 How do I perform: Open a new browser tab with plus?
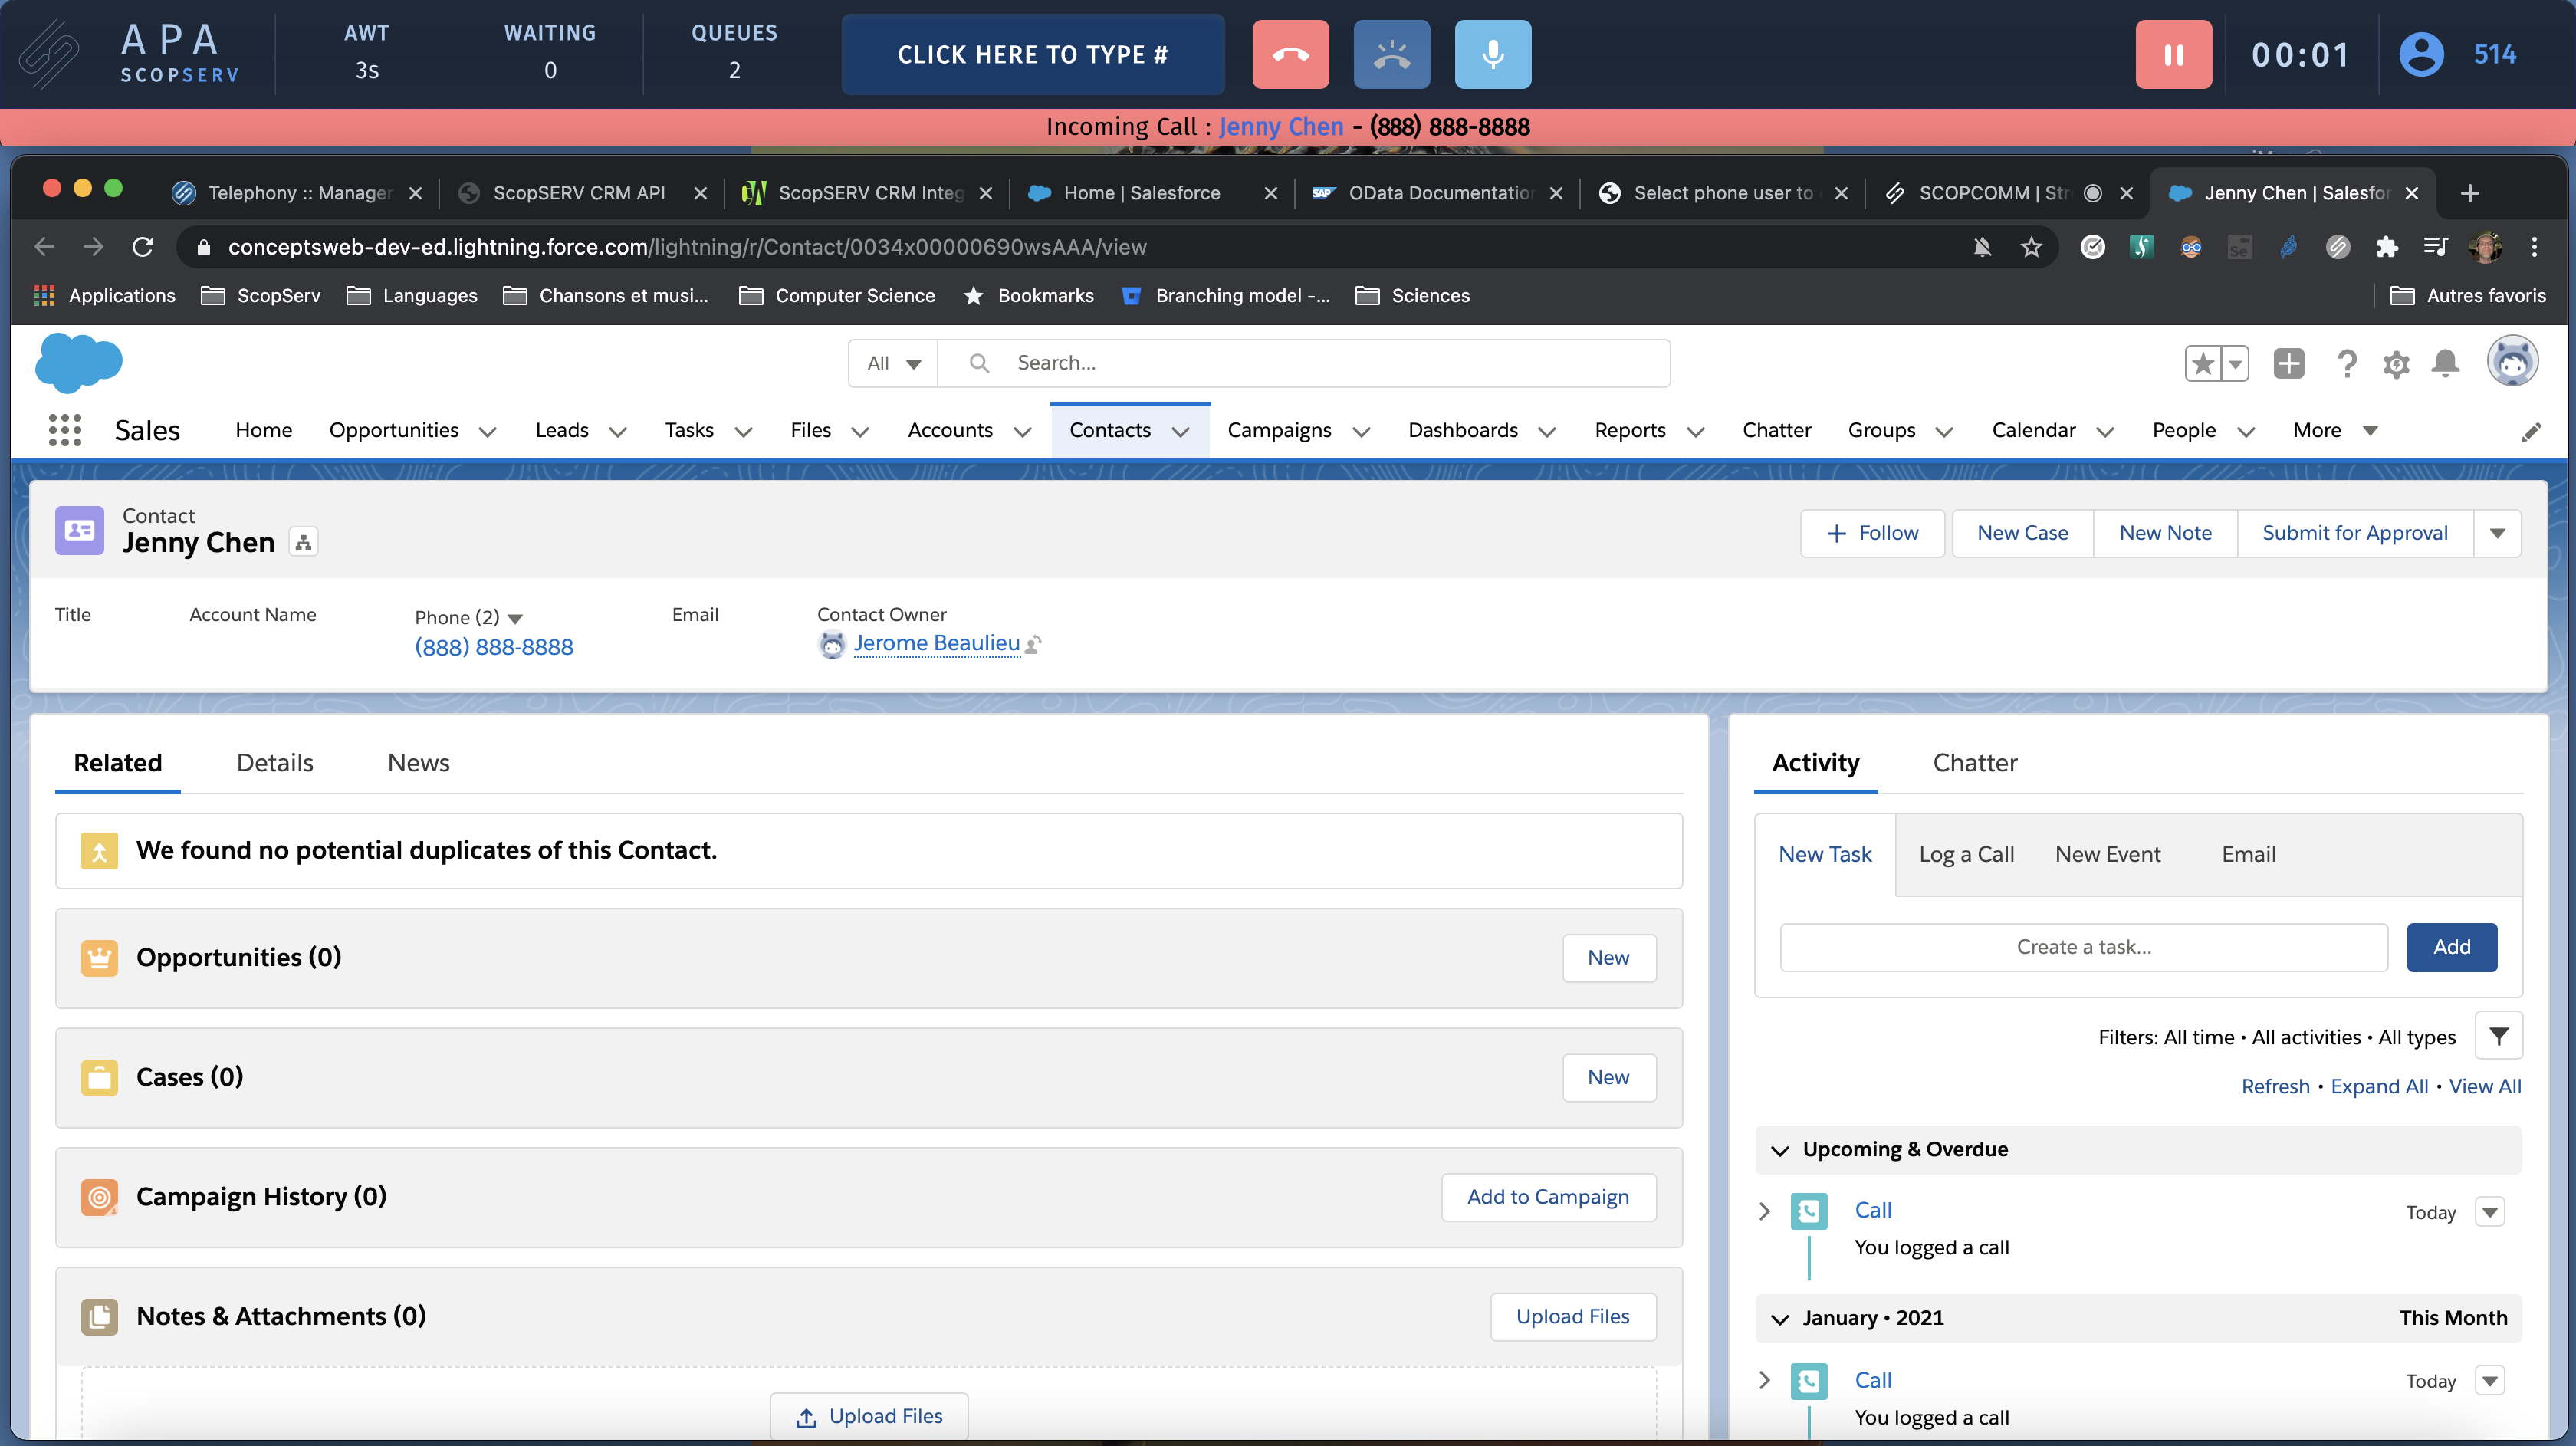(x=2469, y=193)
